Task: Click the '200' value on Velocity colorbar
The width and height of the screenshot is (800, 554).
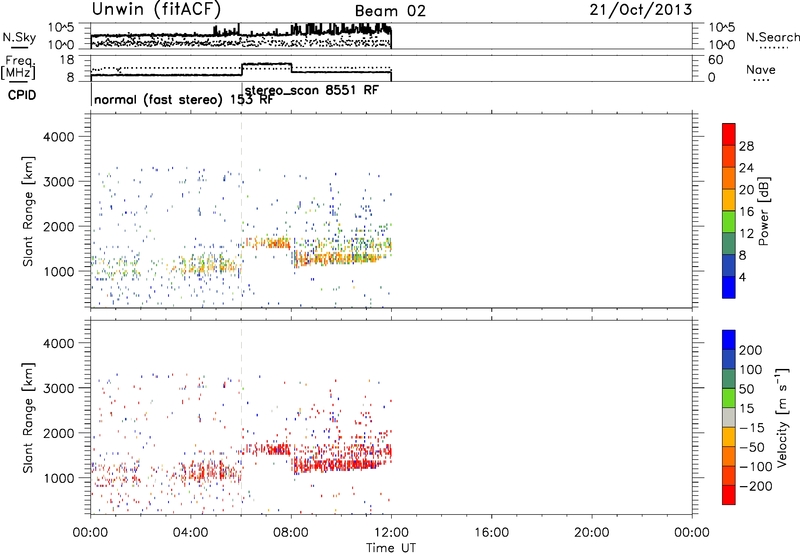Action: click(751, 350)
